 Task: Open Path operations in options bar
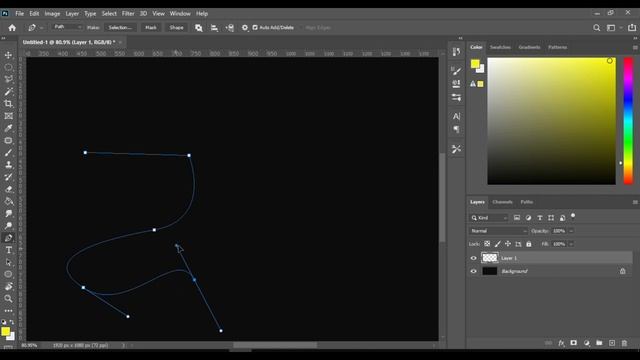pos(198,28)
